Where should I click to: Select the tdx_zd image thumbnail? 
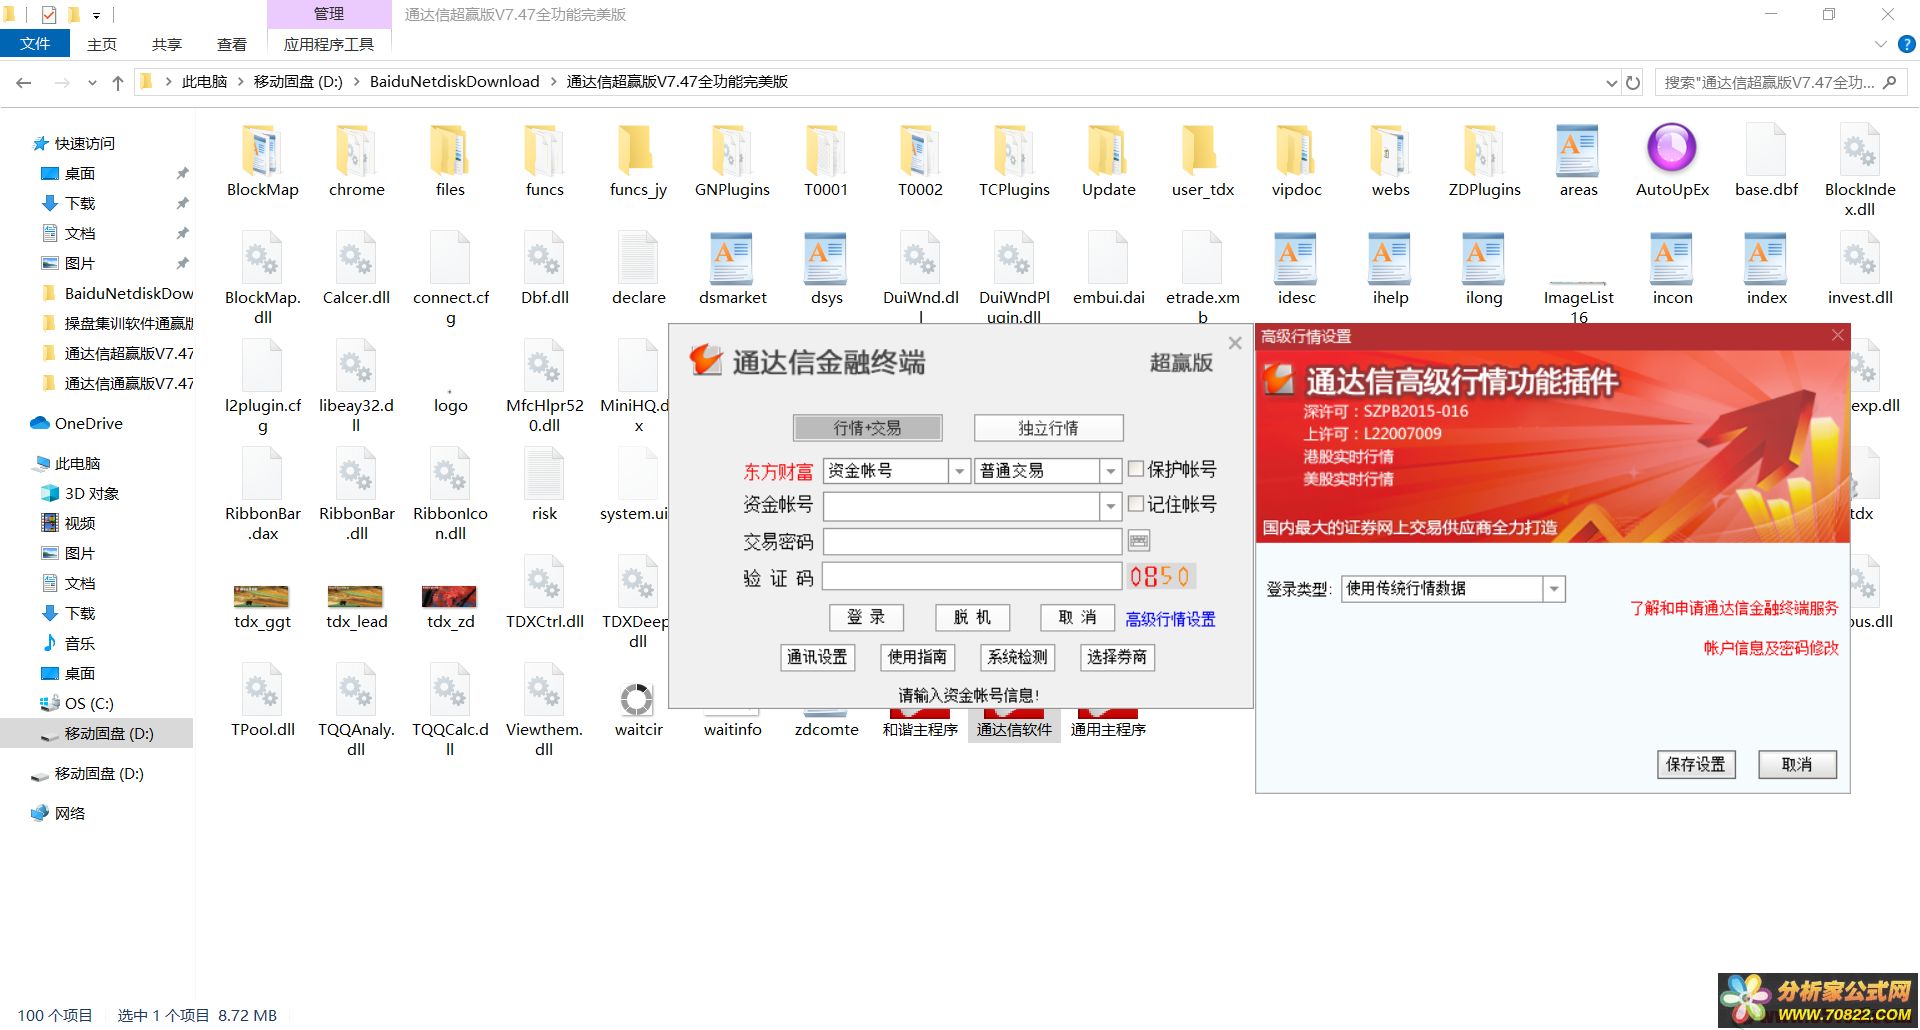coord(449,597)
